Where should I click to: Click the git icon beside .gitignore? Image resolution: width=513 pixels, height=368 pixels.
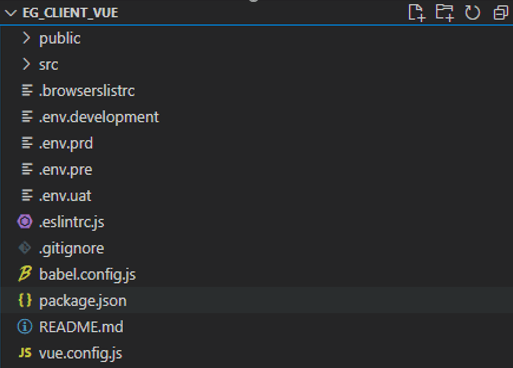(x=25, y=248)
